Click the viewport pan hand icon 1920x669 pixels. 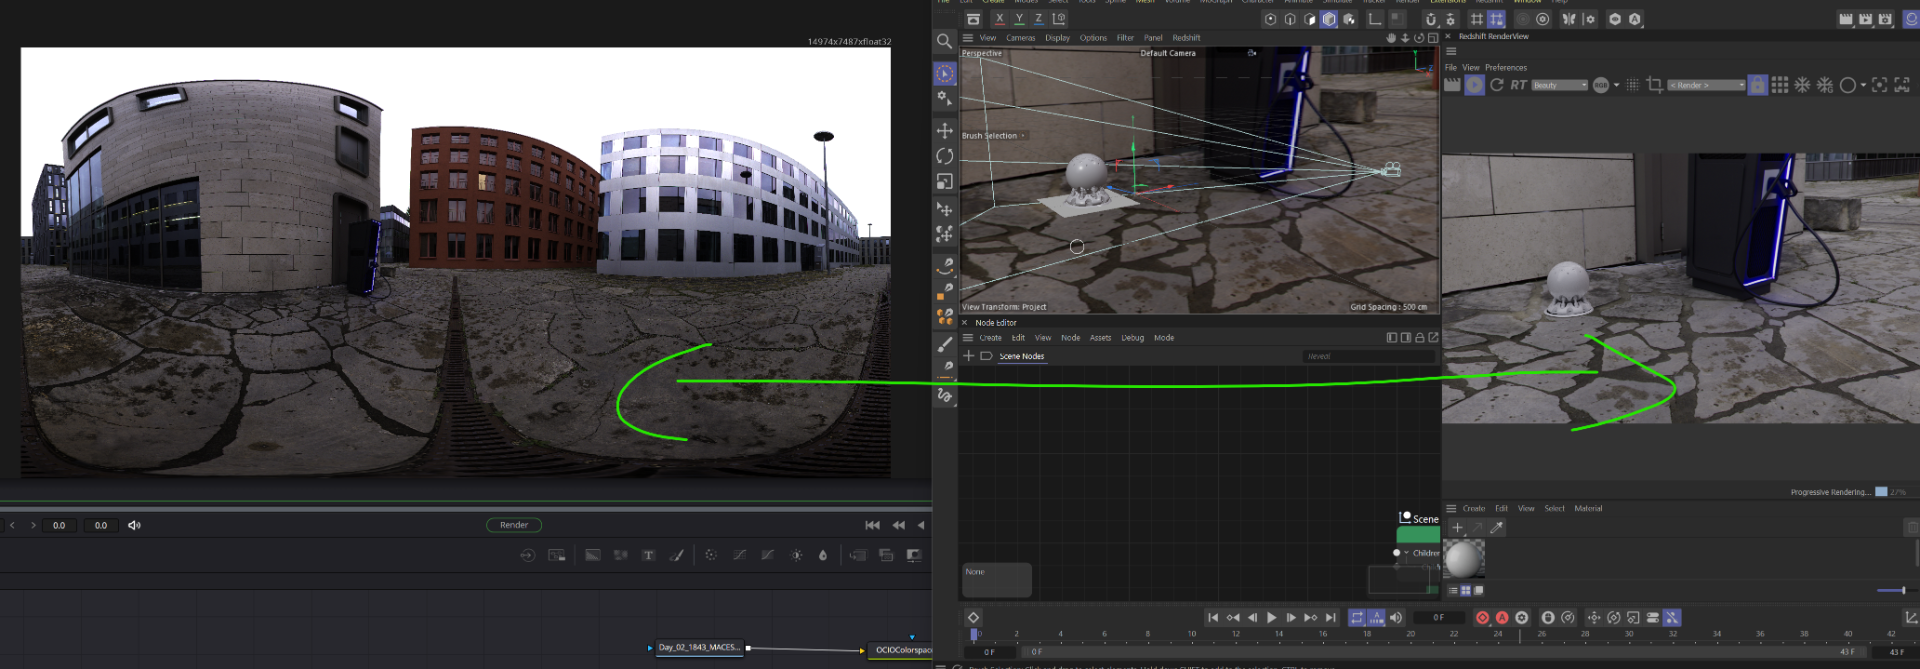1391,38
